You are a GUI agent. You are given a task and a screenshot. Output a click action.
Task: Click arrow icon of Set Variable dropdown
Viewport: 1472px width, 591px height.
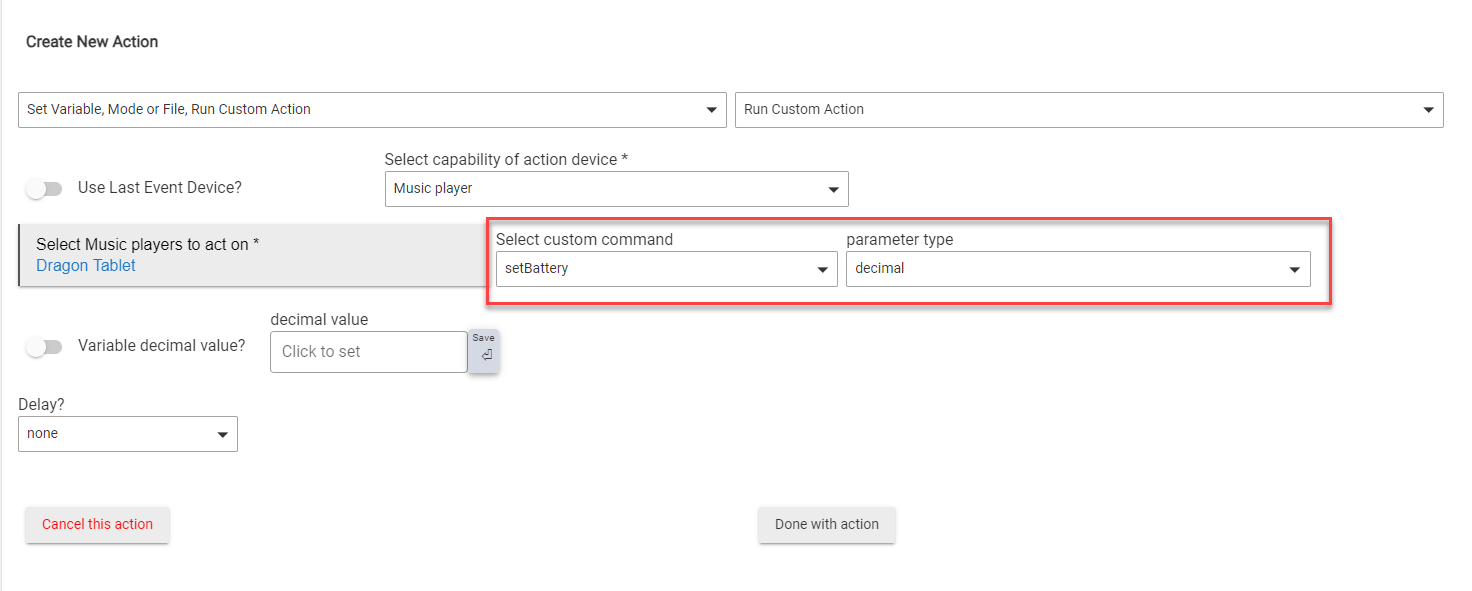pos(711,110)
